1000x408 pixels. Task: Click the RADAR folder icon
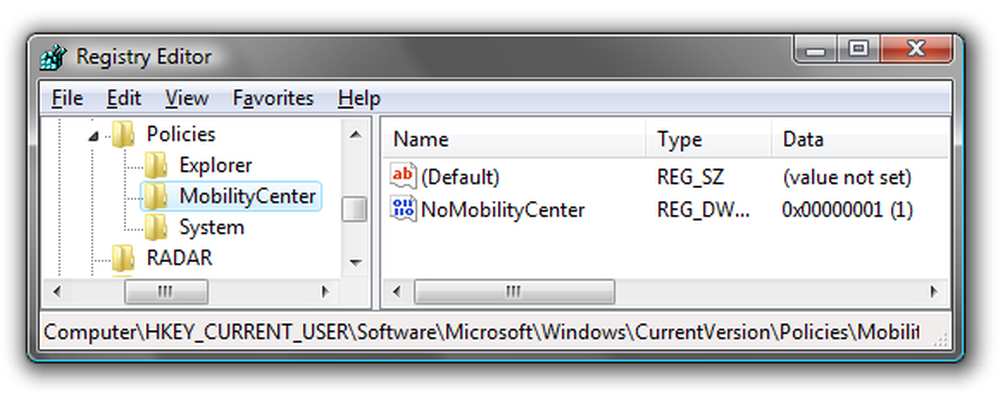pos(123,258)
